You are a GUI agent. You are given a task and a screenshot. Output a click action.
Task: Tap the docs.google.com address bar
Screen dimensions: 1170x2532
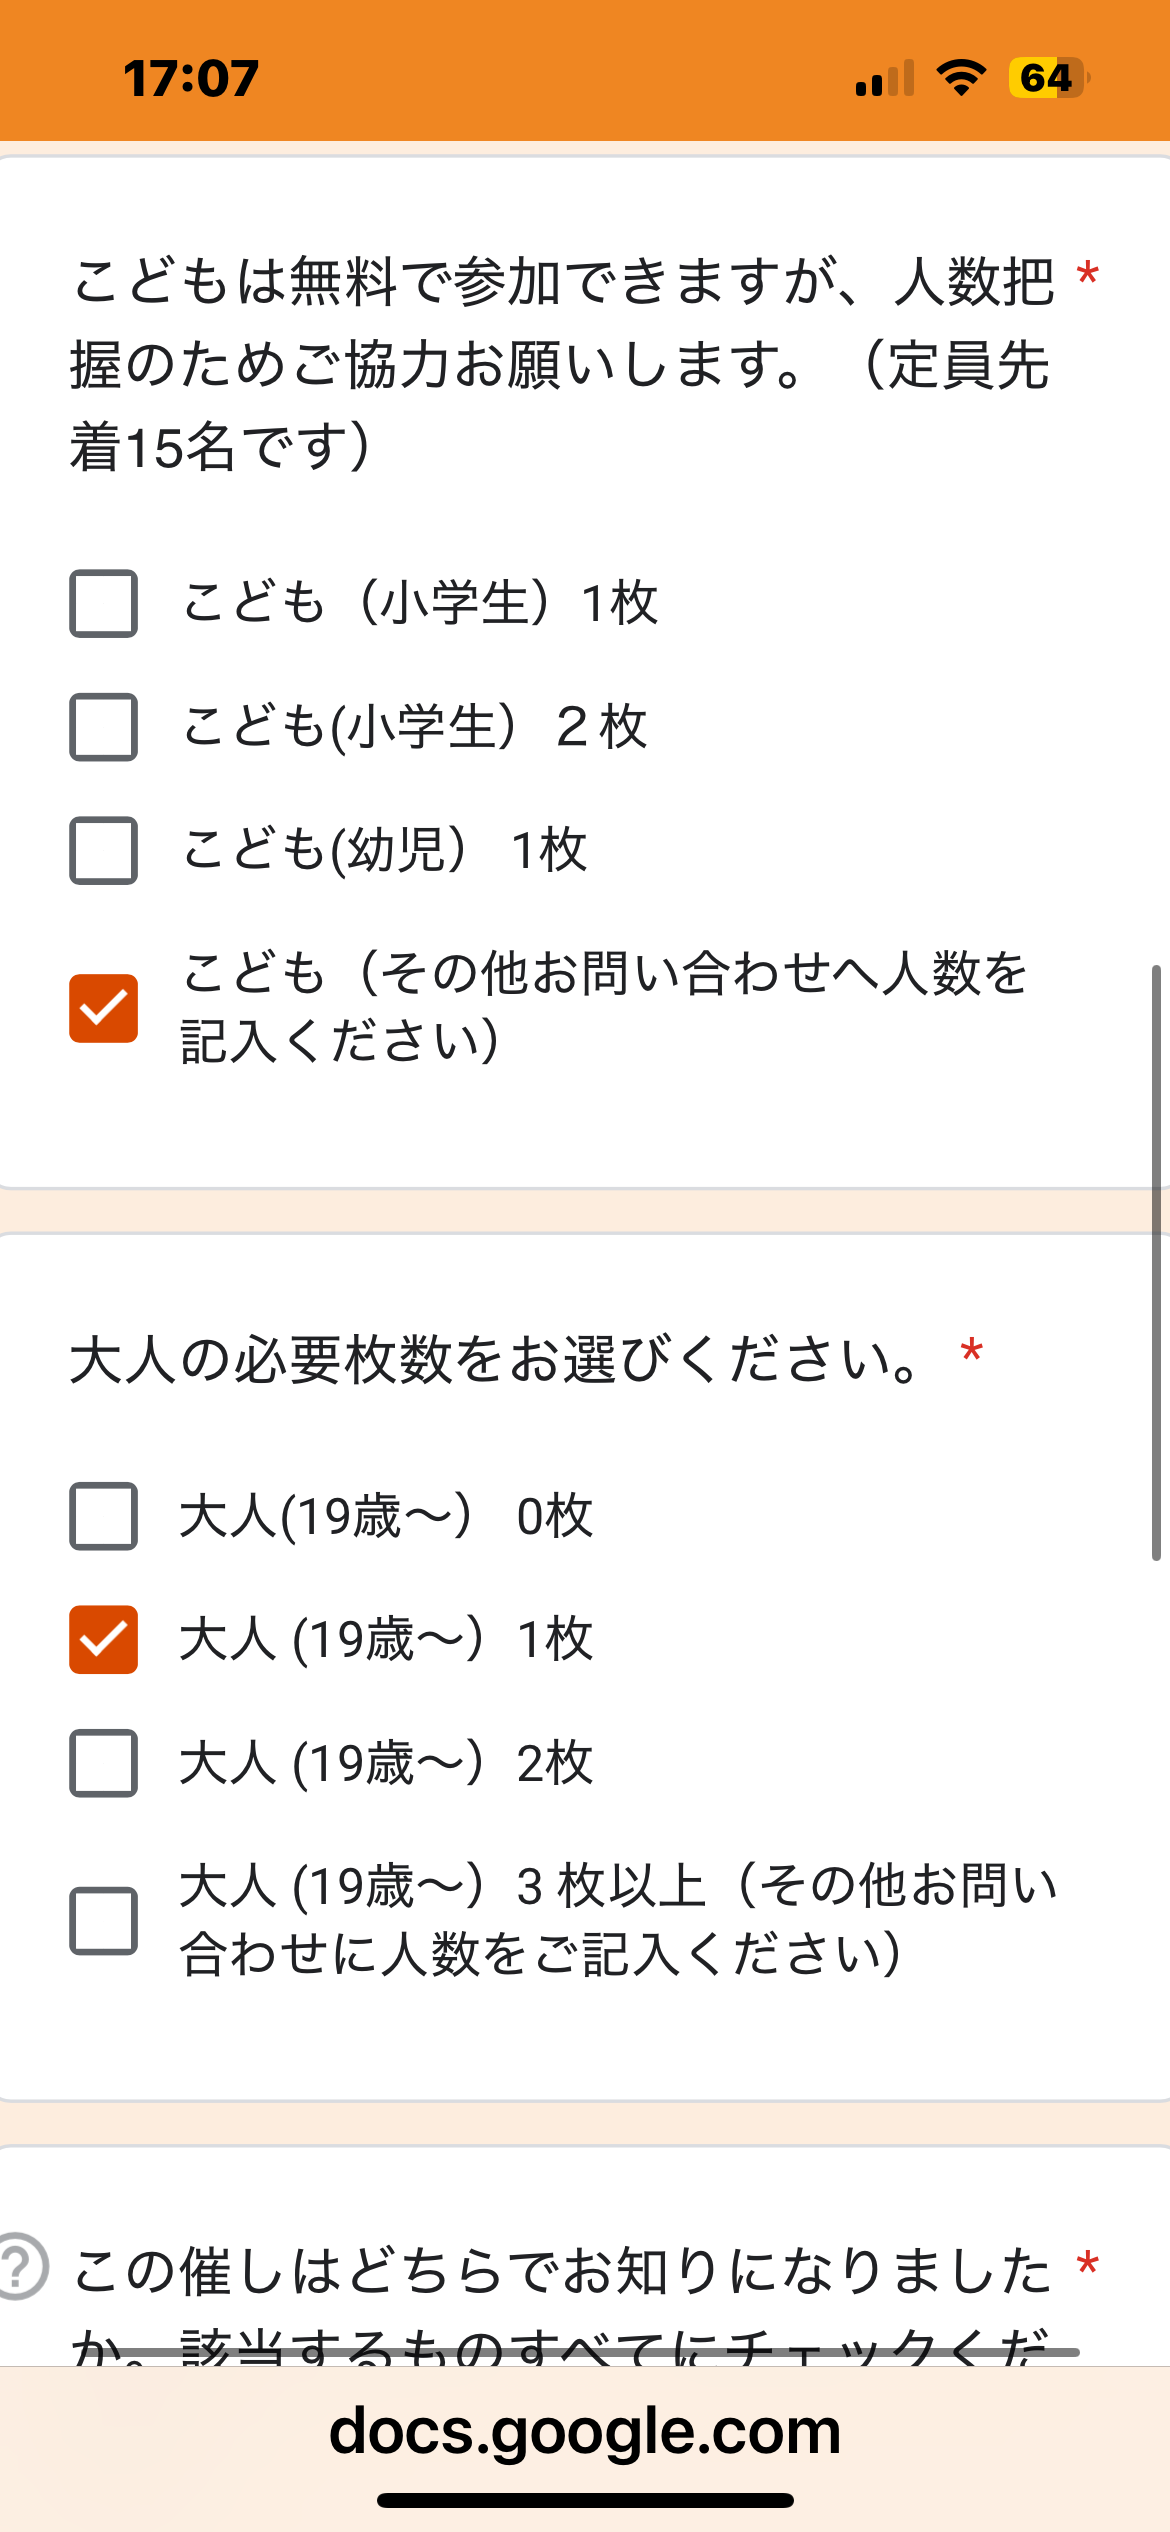point(585,2431)
